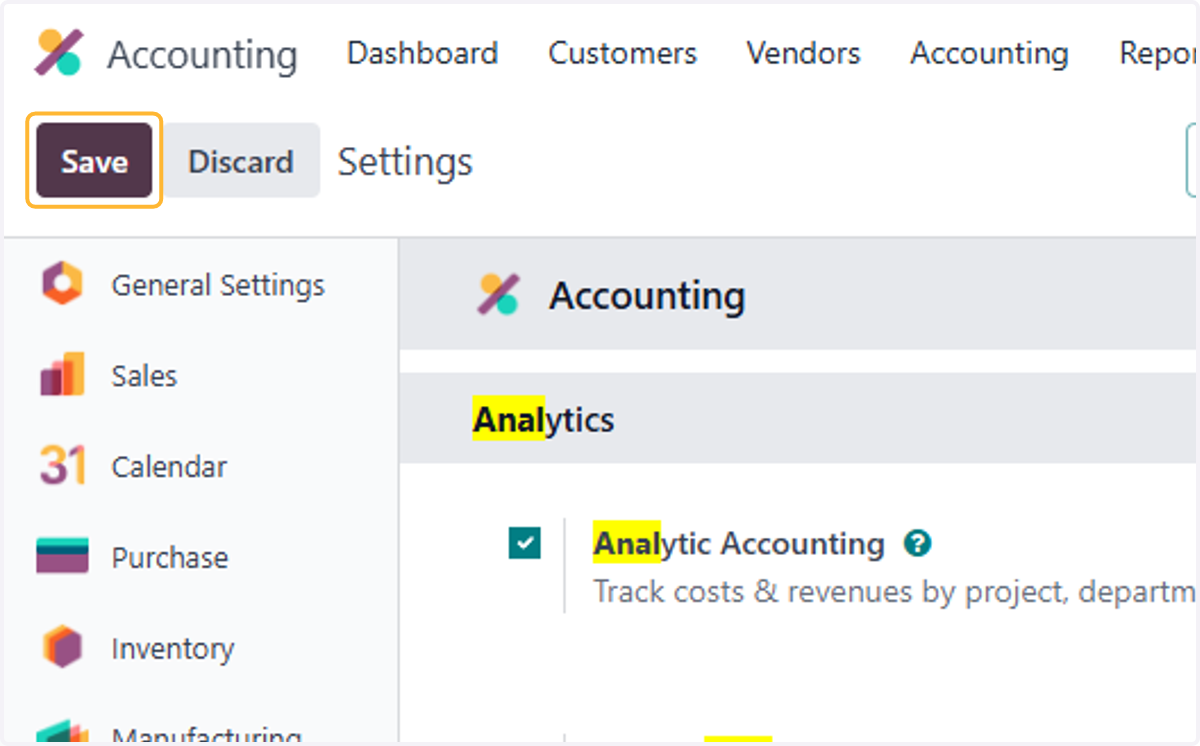Save the settings changes
The height and width of the screenshot is (746, 1200).
pyautogui.click(x=94, y=161)
